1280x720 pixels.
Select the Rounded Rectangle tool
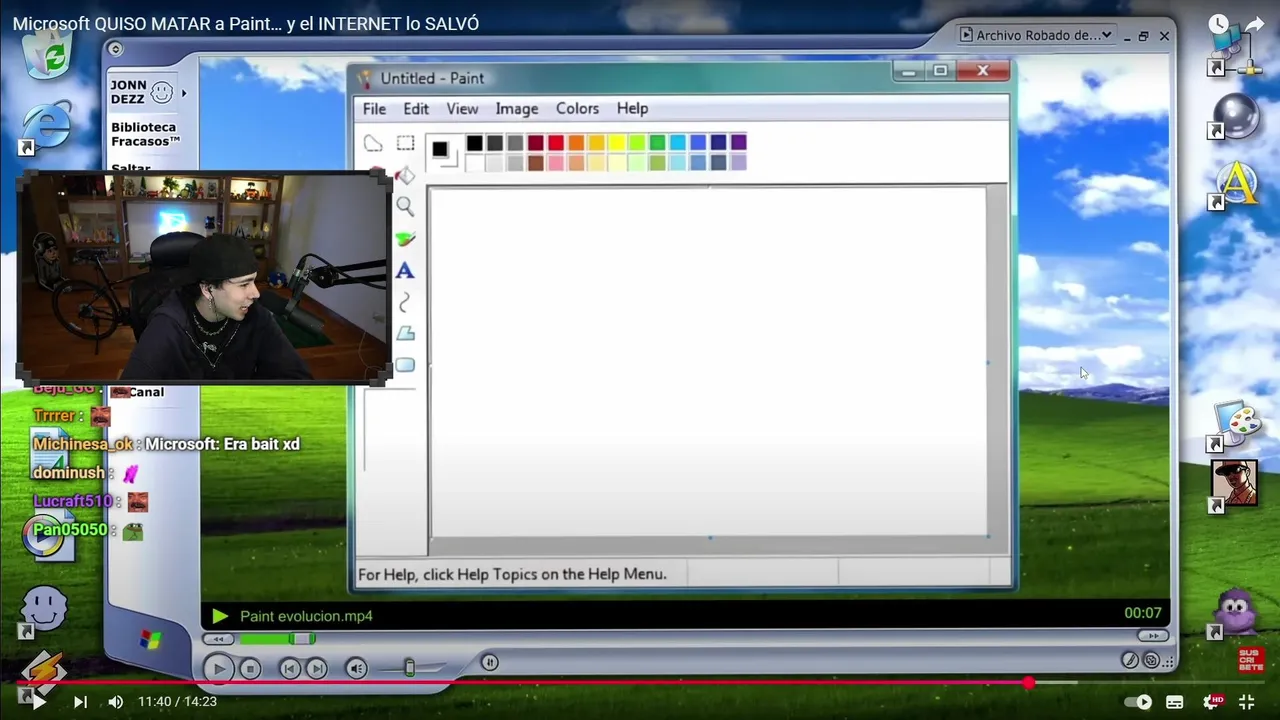coord(405,365)
